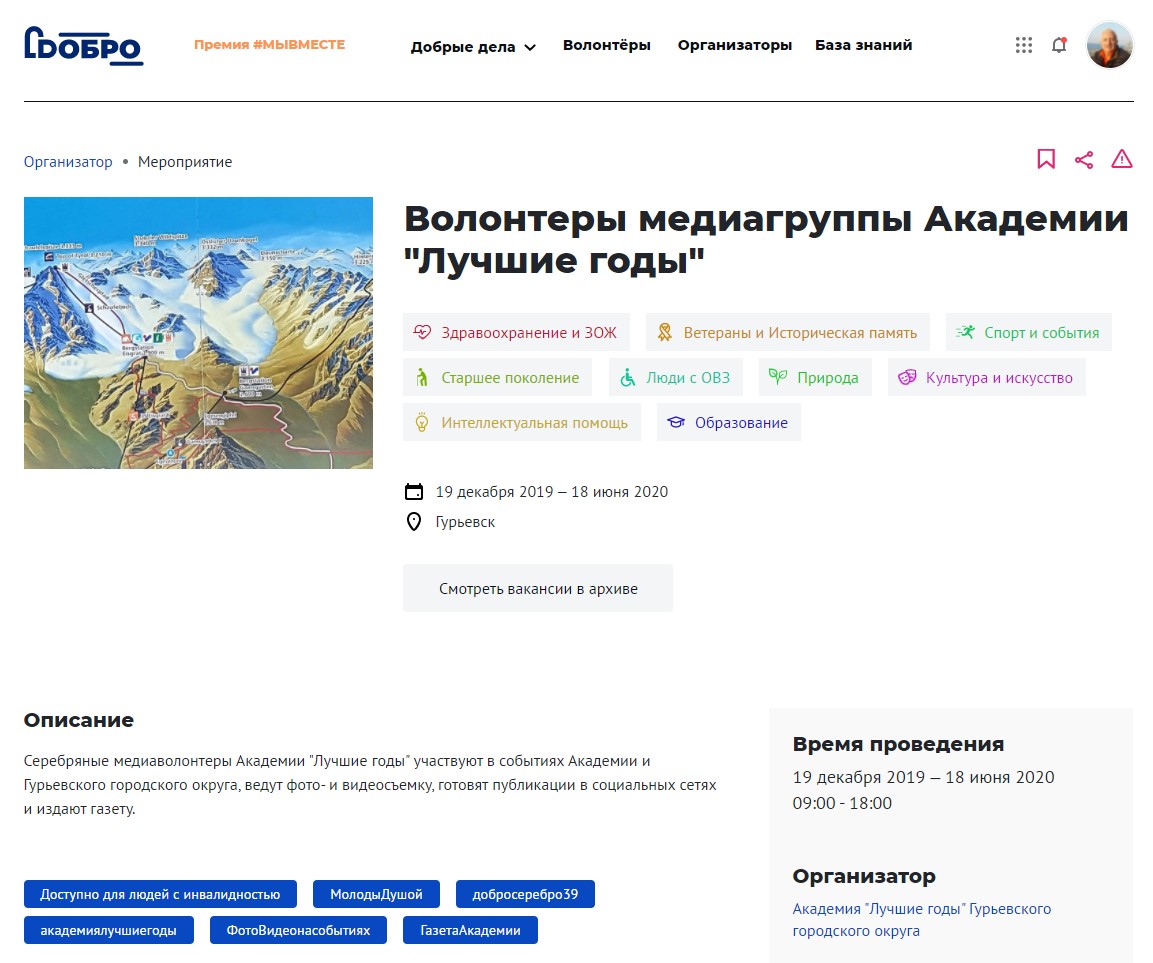Click the ribbon icon in the Ветераны tag
The width and height of the screenshot is (1153, 963).
coord(665,332)
